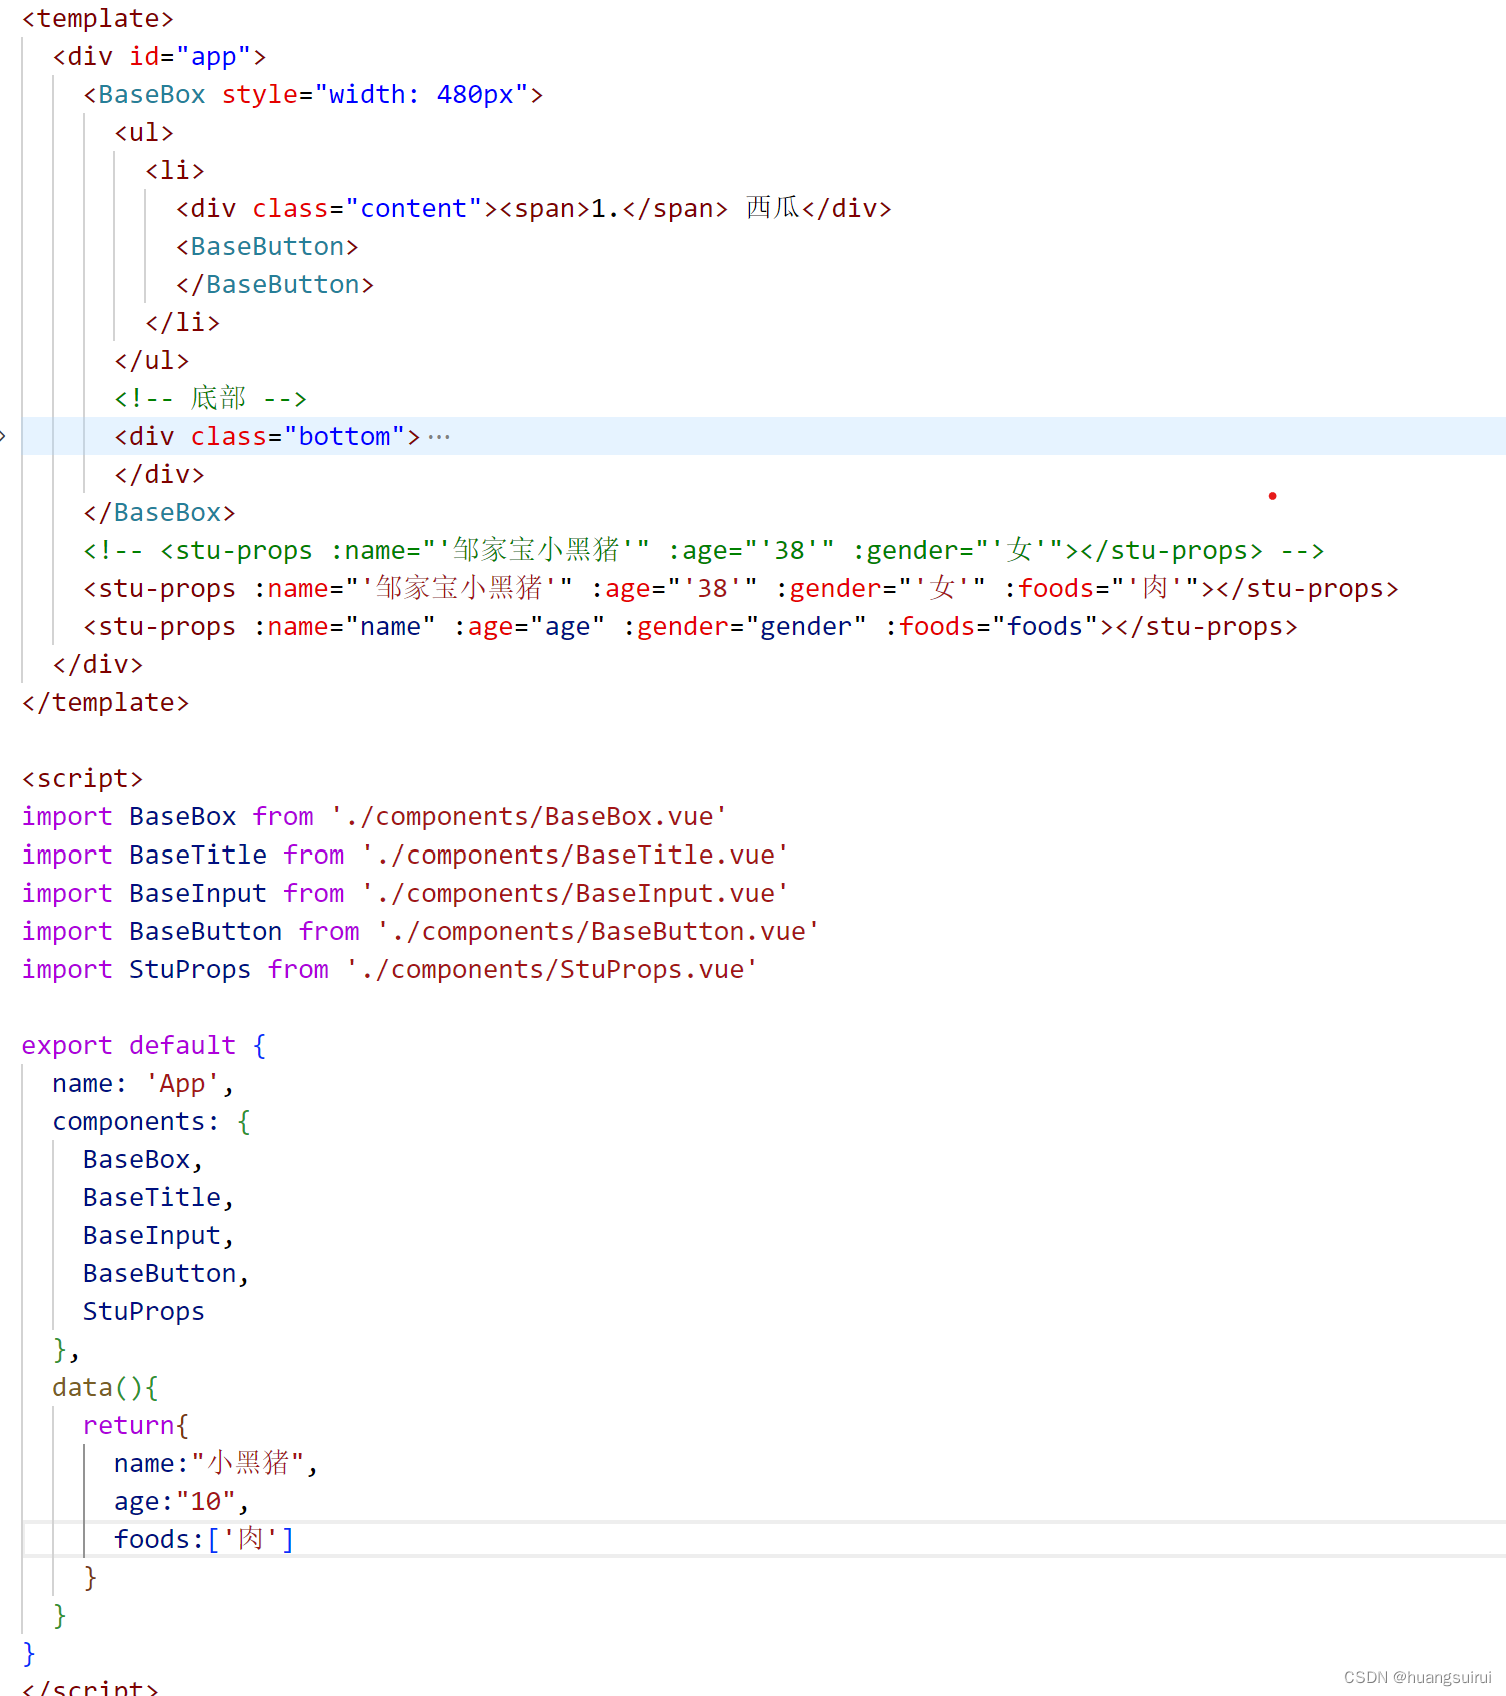Click the commented-out stu-props line

[704, 551]
